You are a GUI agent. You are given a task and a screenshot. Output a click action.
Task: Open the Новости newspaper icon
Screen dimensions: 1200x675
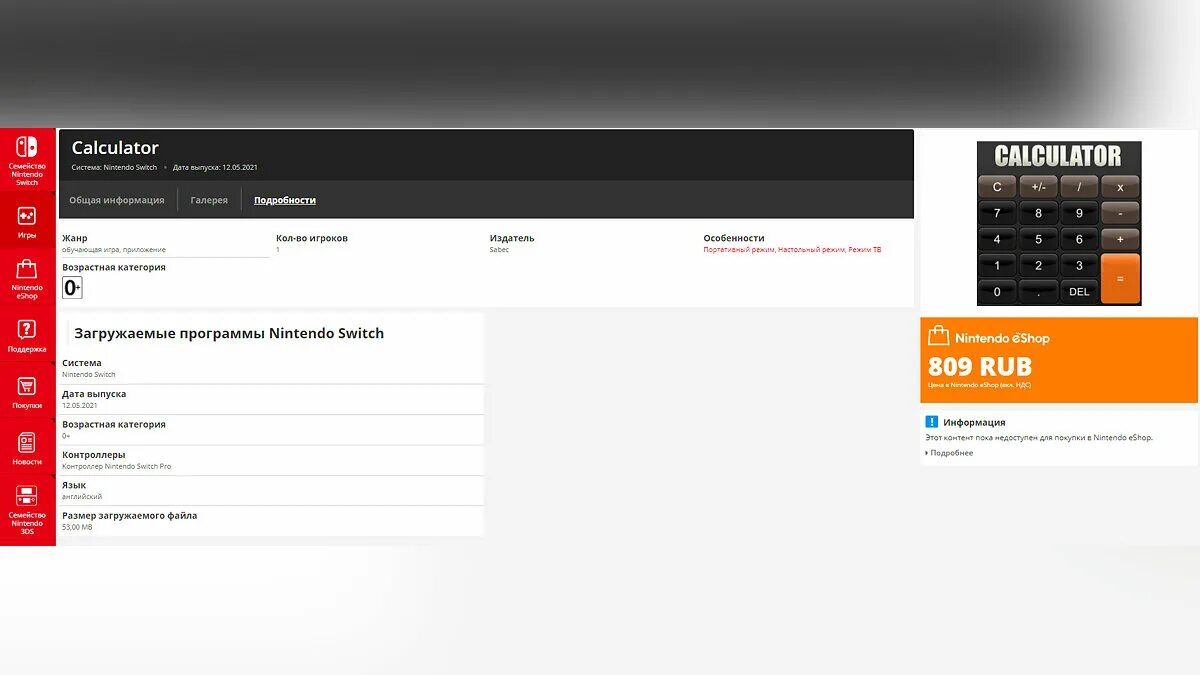click(x=27, y=442)
